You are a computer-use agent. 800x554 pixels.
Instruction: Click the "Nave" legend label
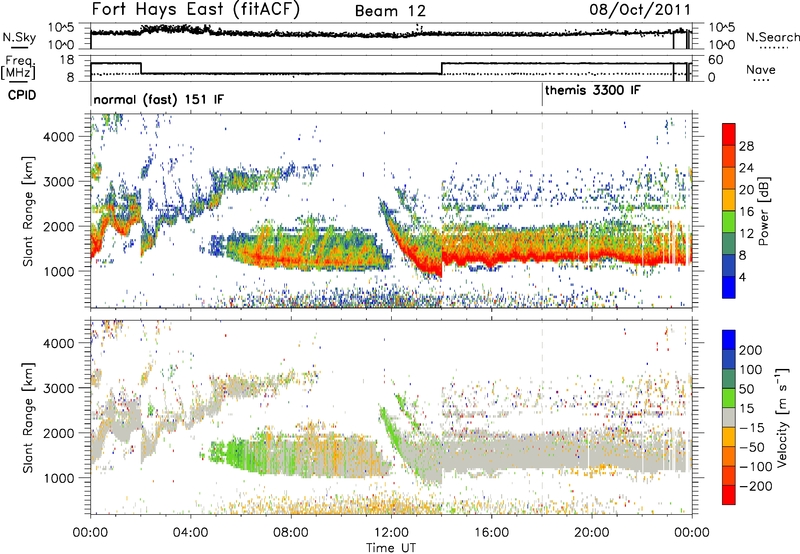(x=761, y=70)
